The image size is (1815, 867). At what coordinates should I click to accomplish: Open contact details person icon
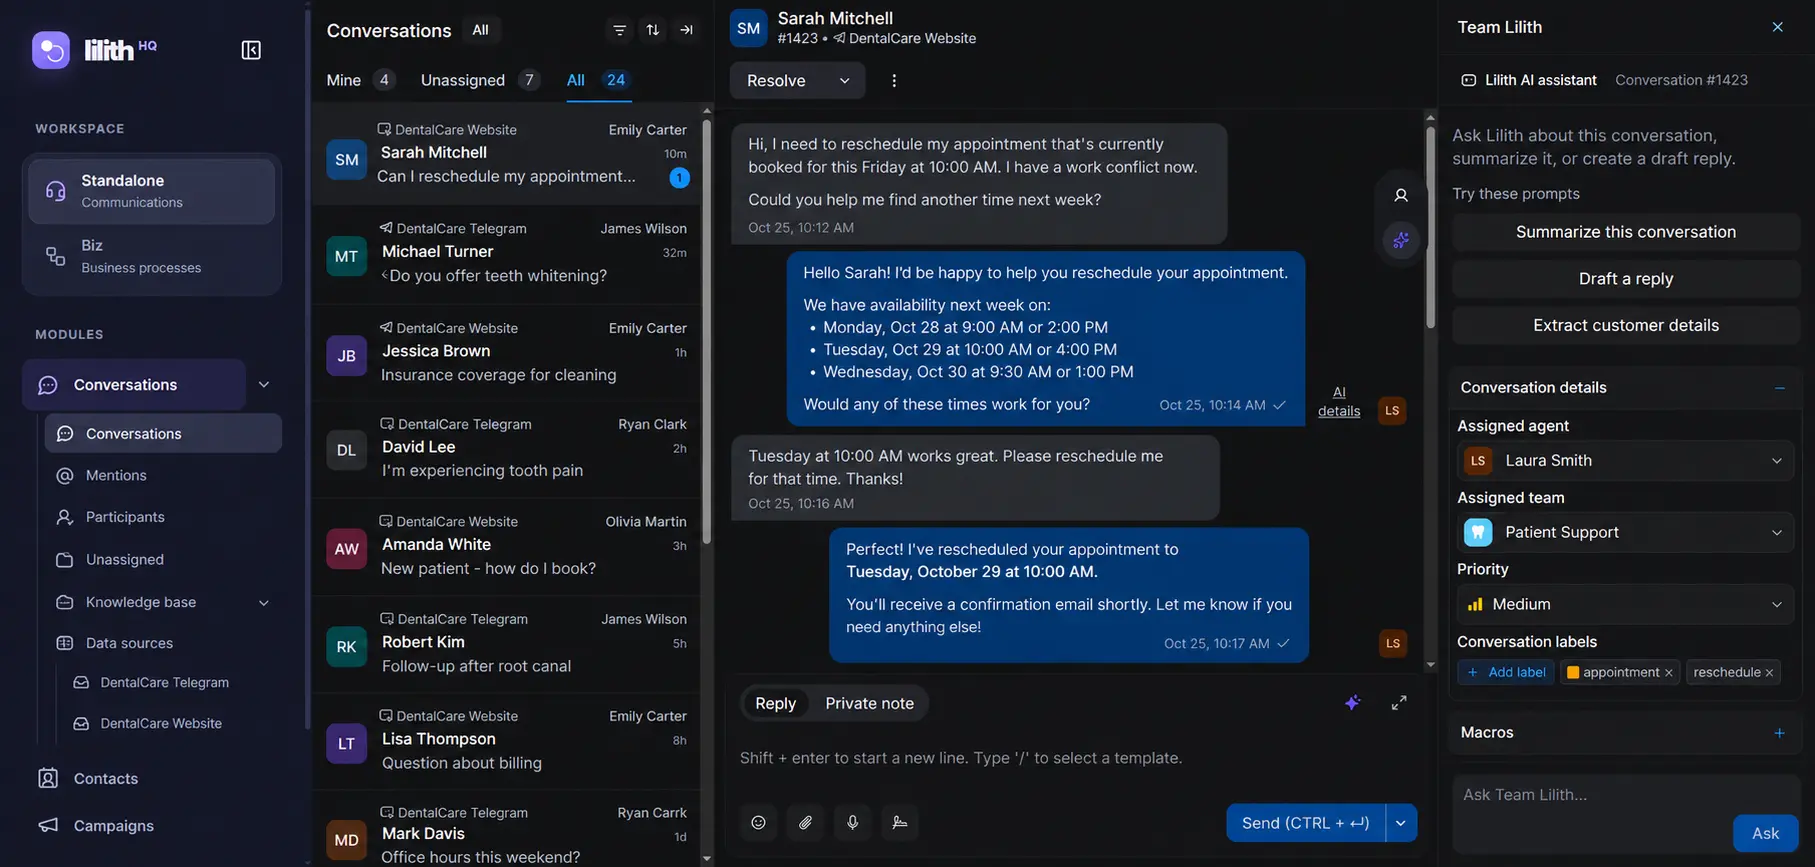pyautogui.click(x=1401, y=196)
